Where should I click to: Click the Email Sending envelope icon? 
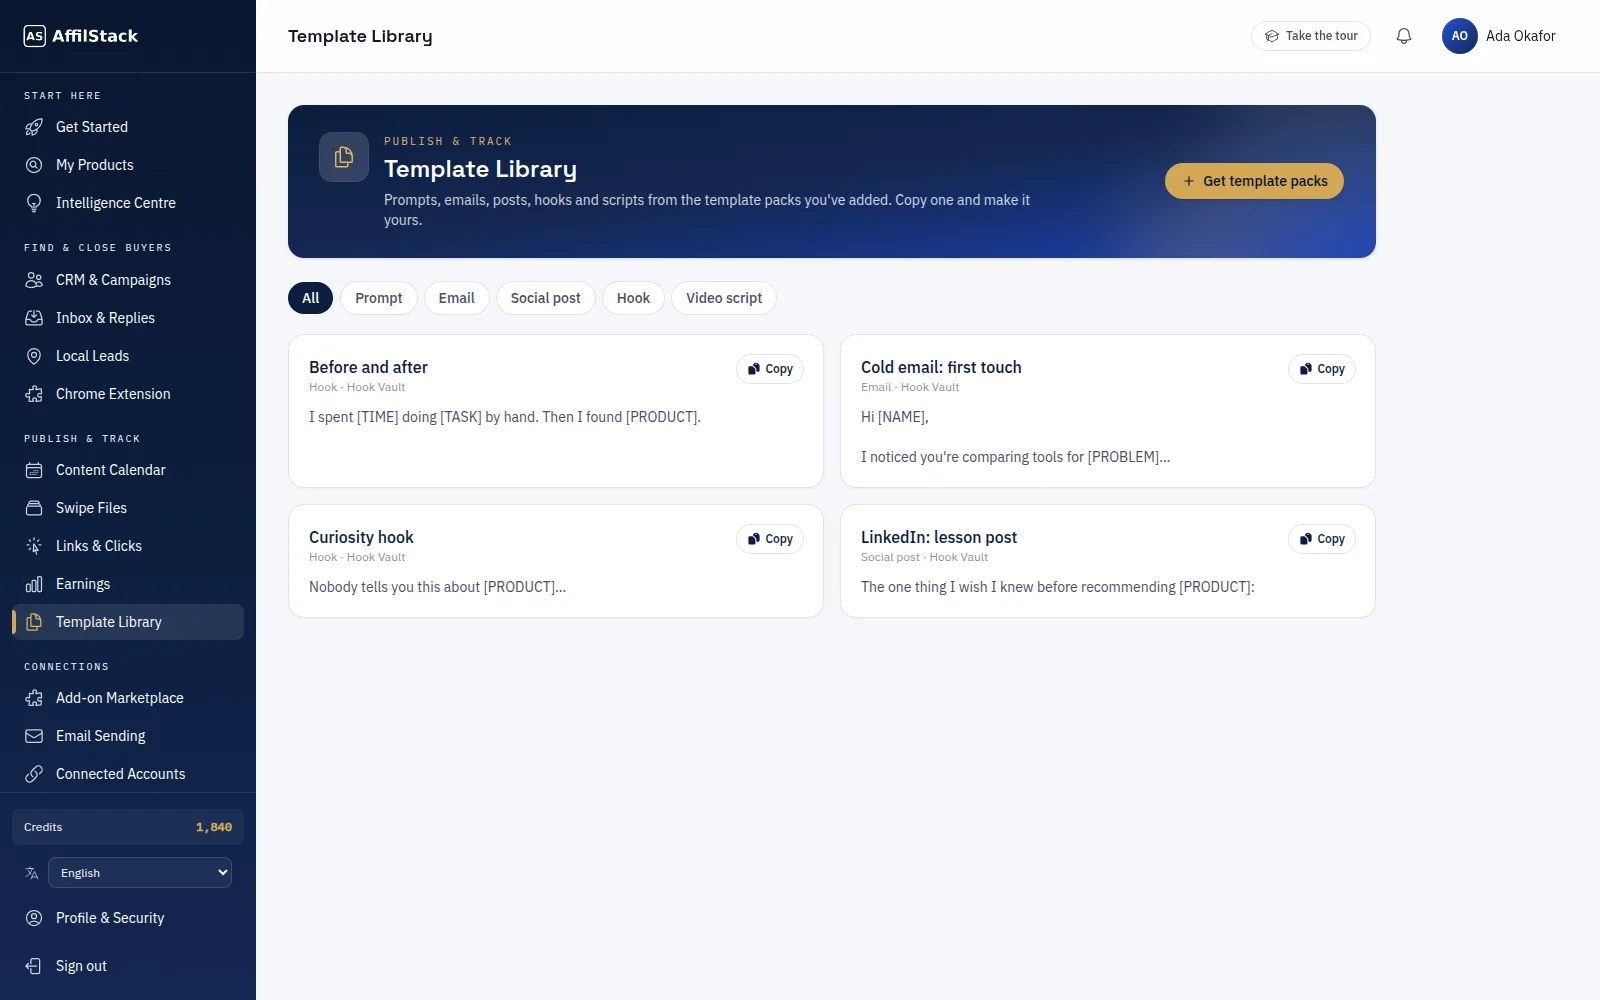tap(34, 736)
